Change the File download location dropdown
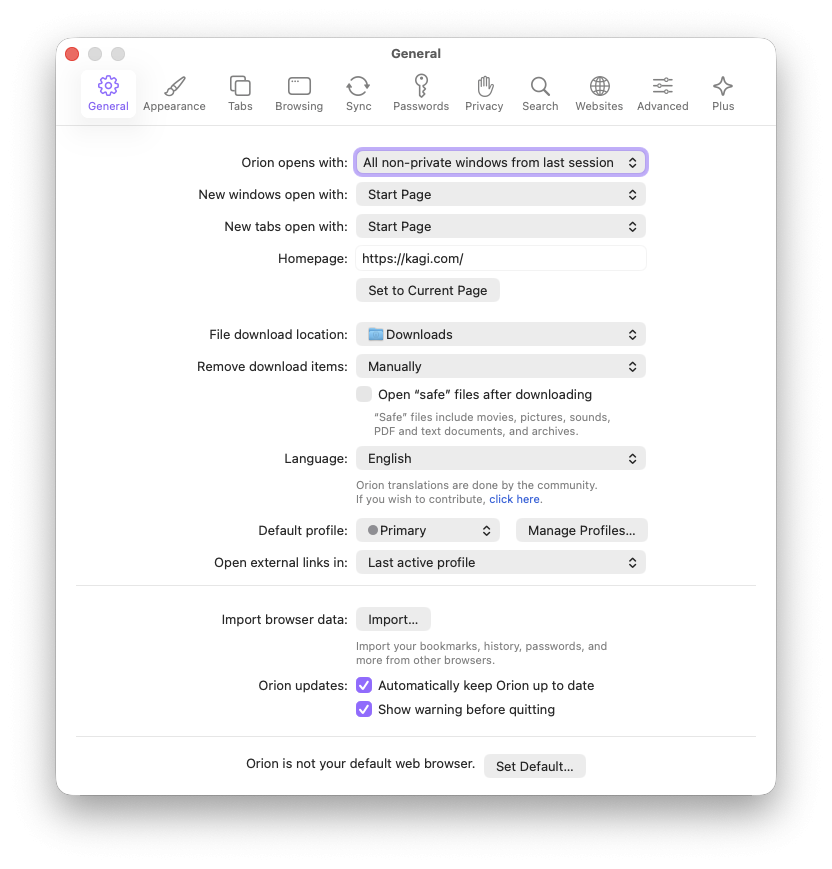The width and height of the screenshot is (832, 869). tap(501, 334)
